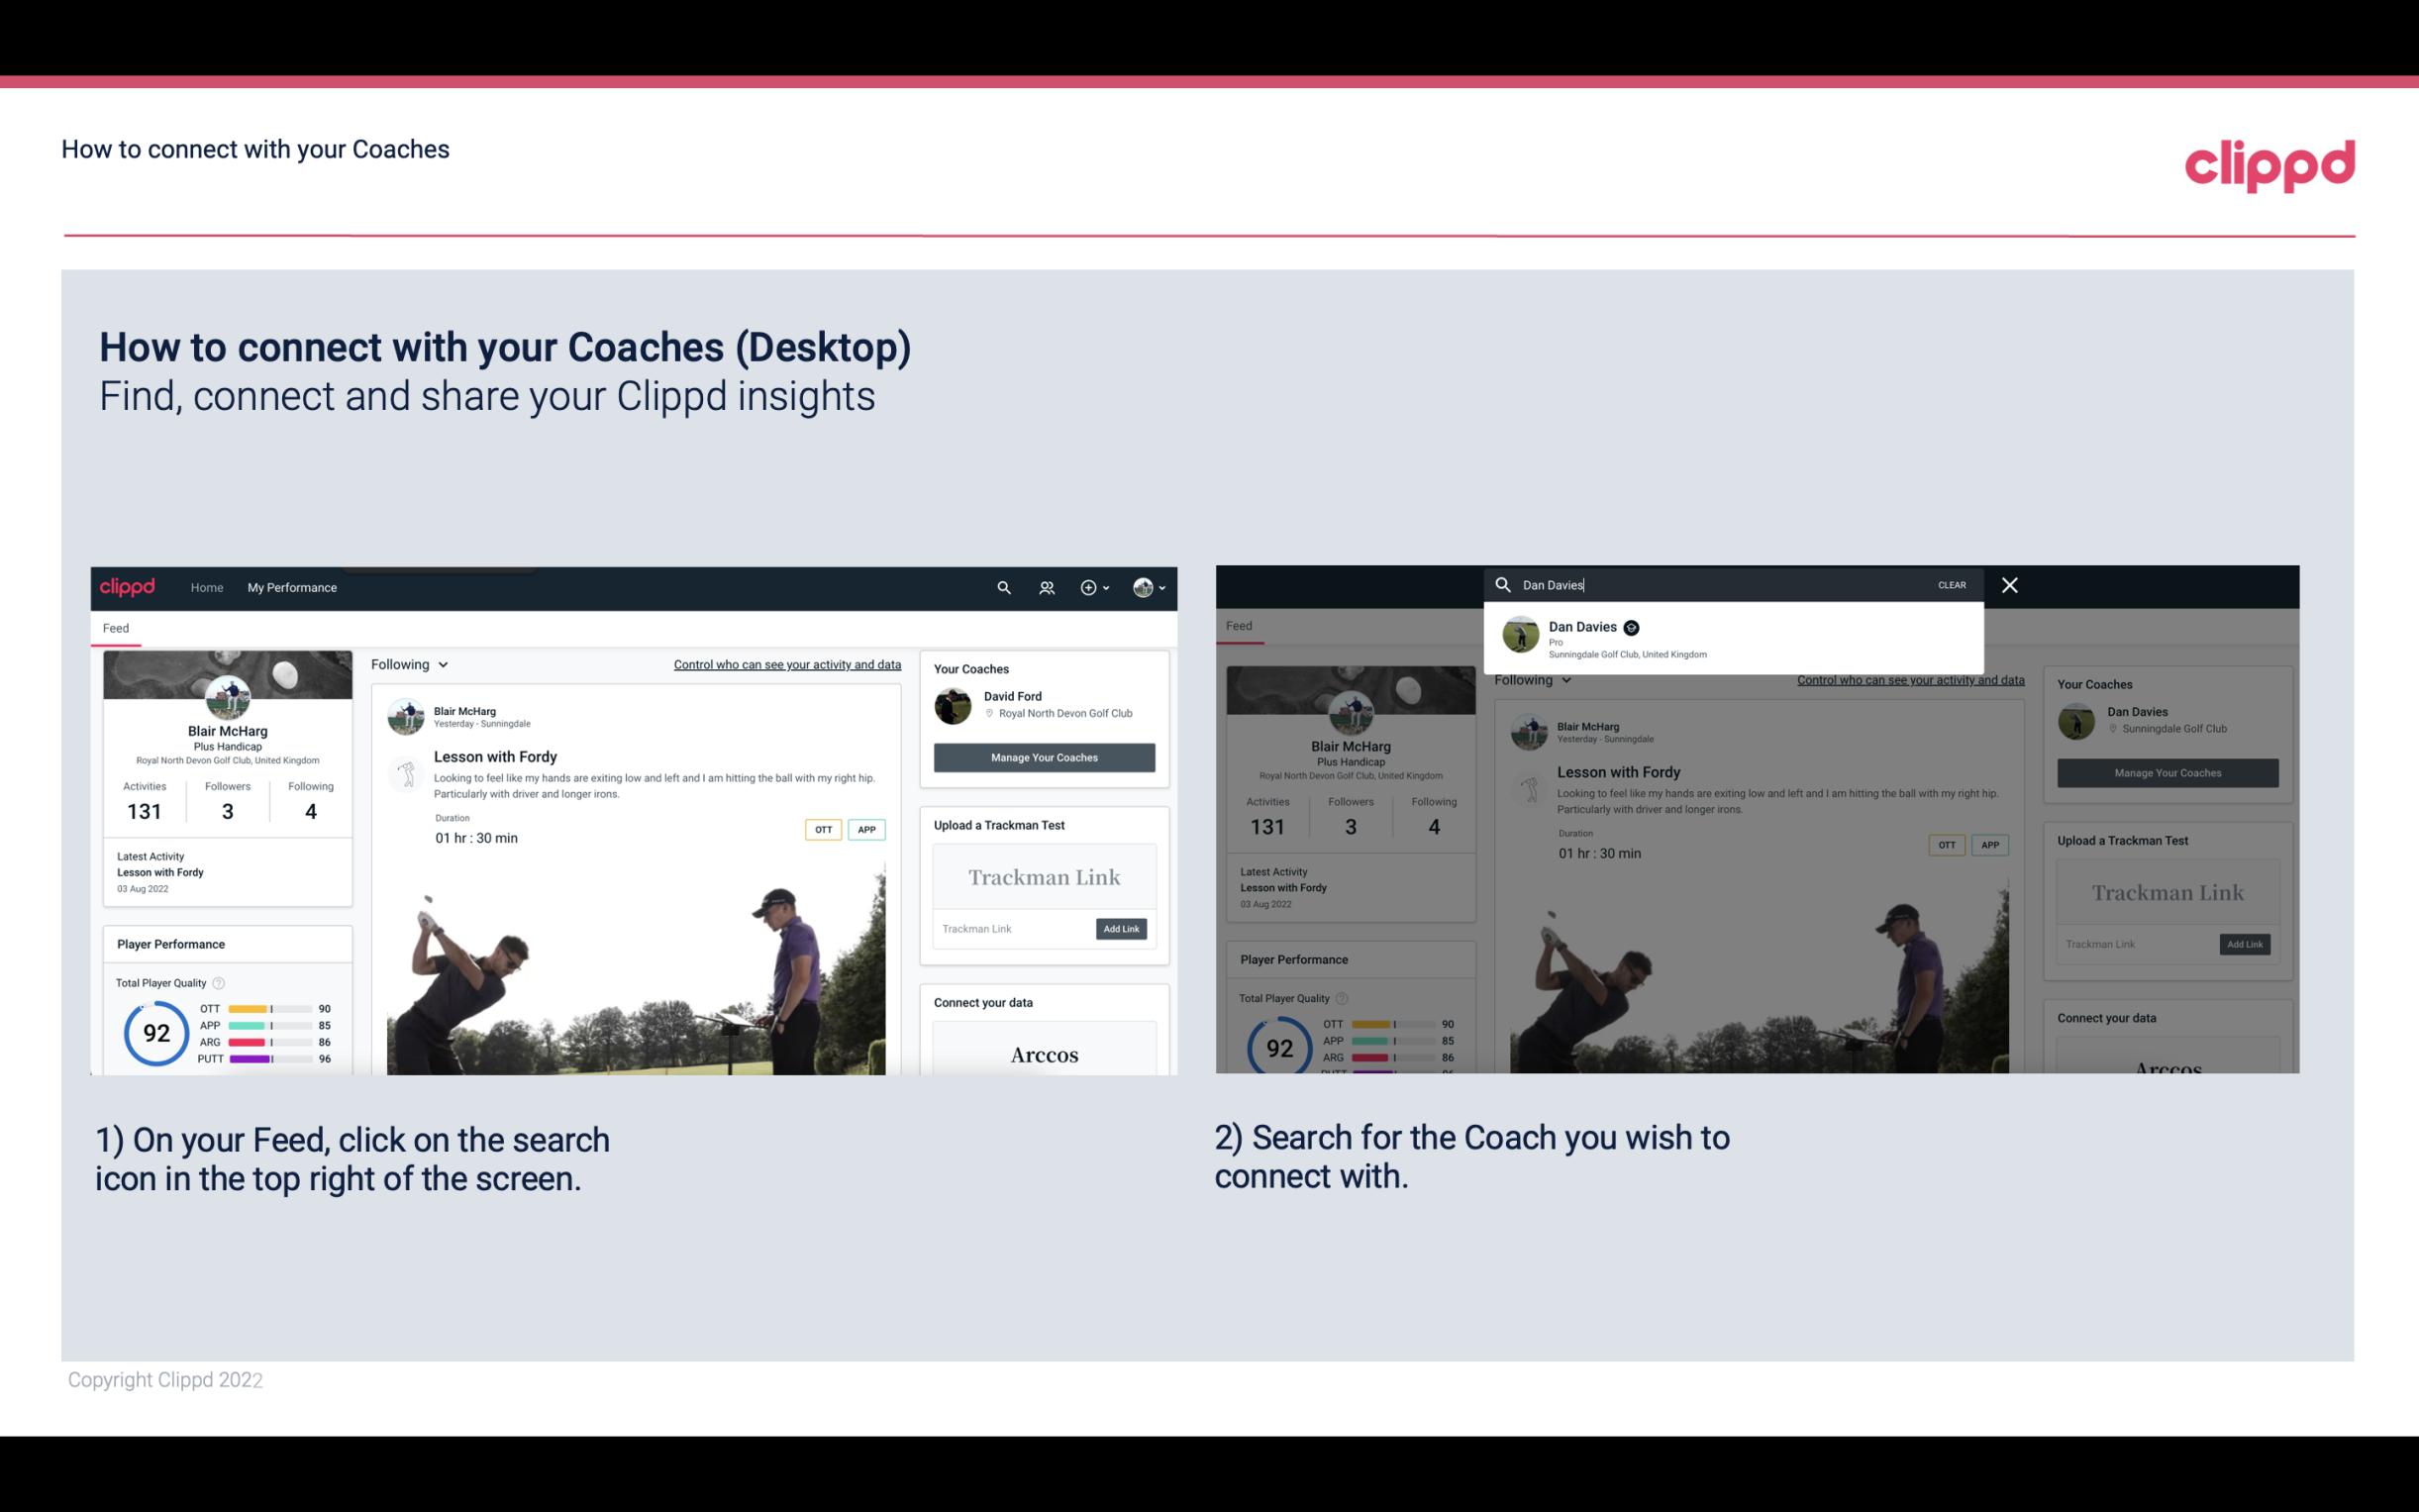Click the settings/gear icon in navbar
Screen dimensions: 2419x1512
click(1090, 587)
